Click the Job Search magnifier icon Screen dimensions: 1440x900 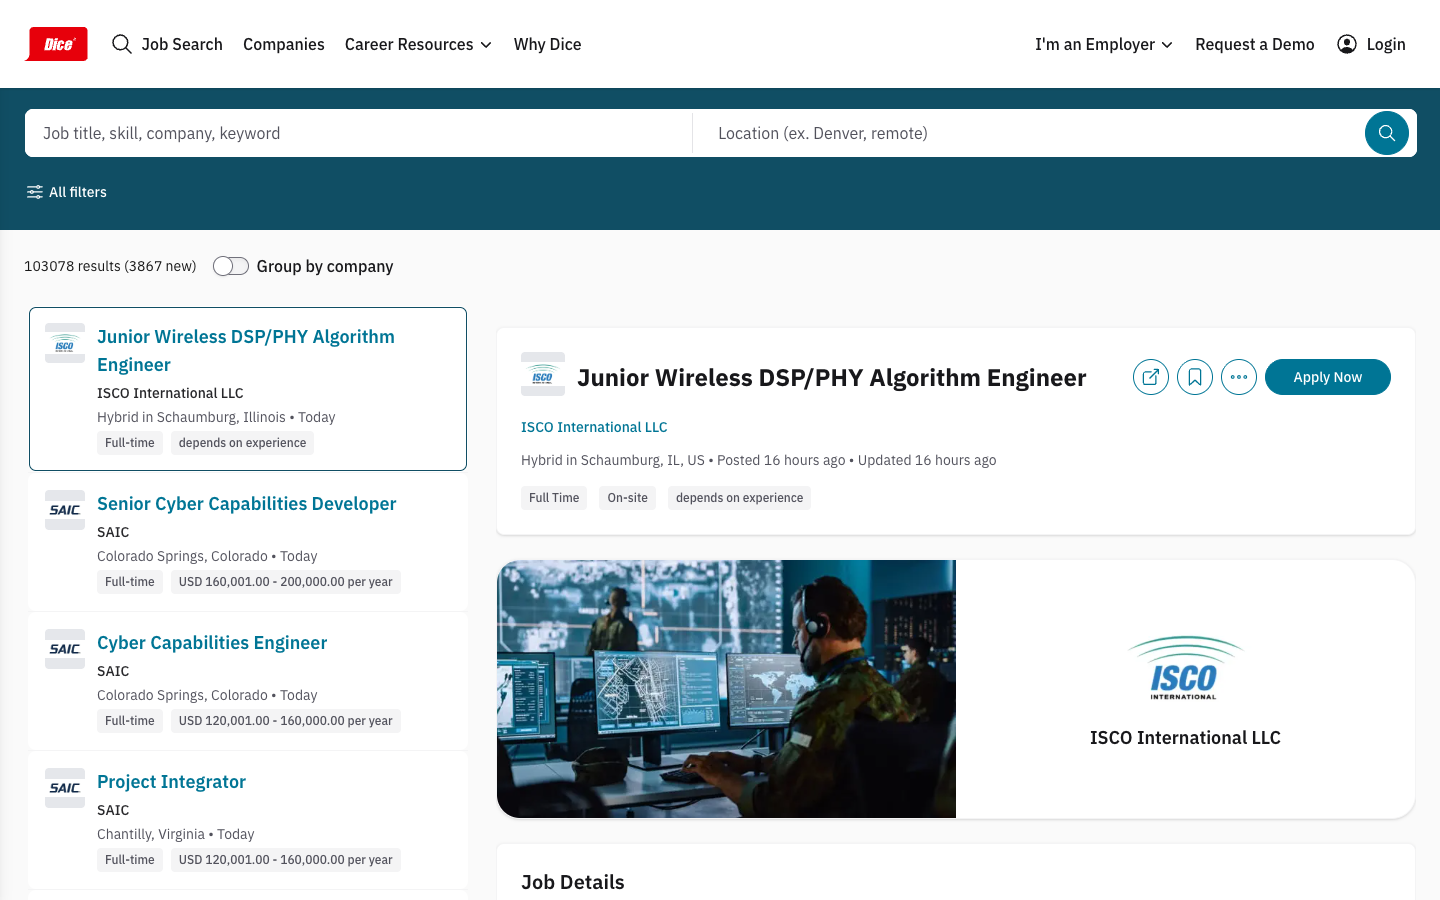pyautogui.click(x=122, y=44)
